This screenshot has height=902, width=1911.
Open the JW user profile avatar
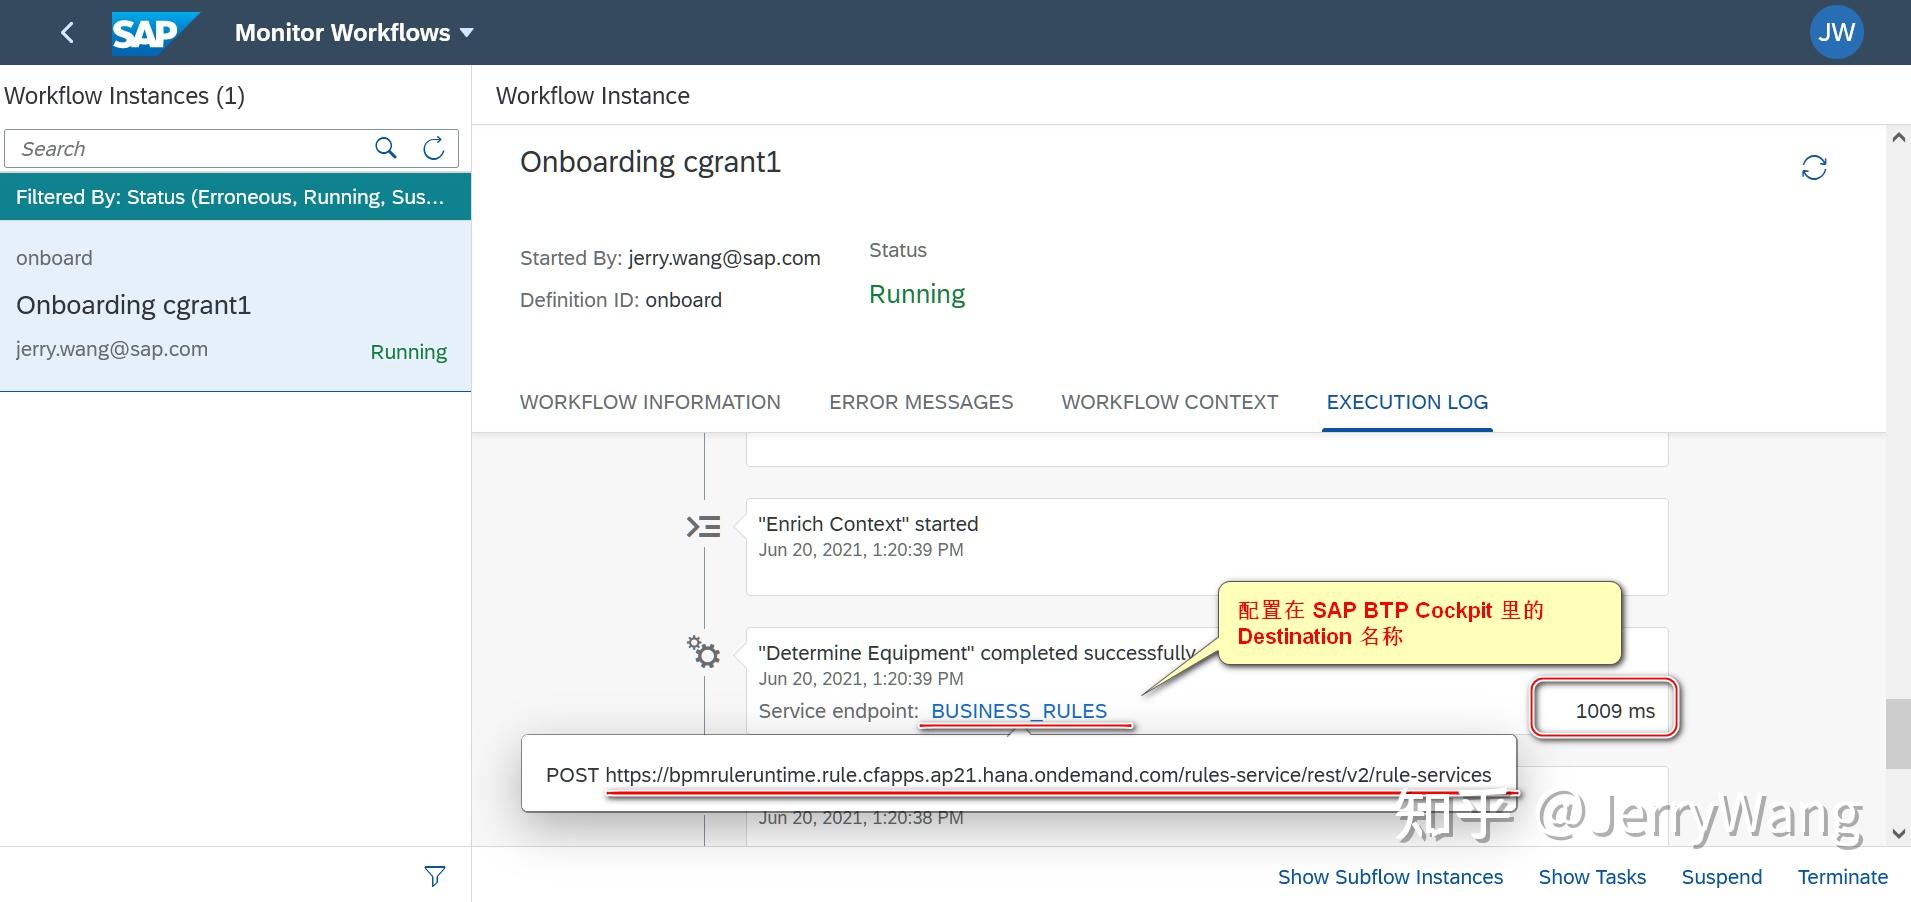click(x=1837, y=31)
